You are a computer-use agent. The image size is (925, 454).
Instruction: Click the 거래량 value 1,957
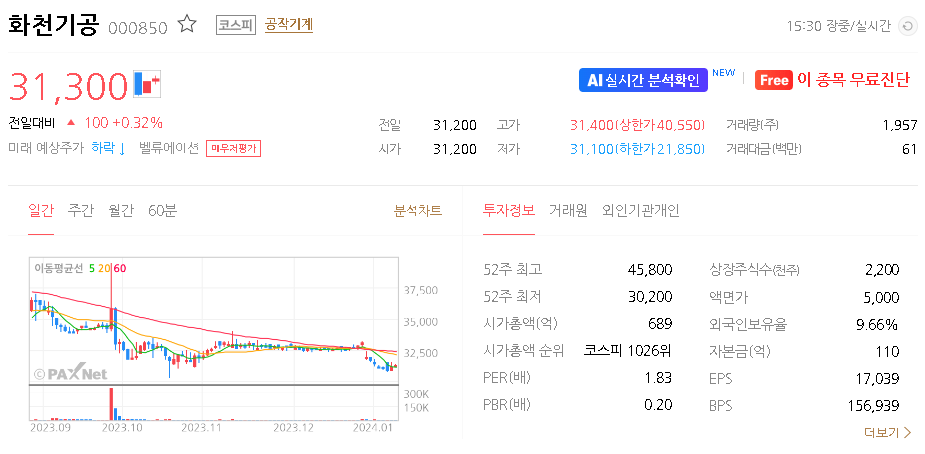[x=900, y=125]
